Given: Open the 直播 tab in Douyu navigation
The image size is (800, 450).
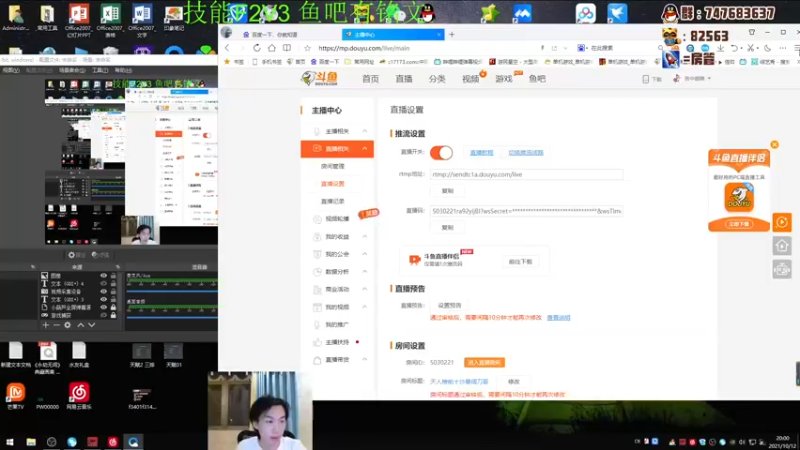Looking at the screenshot, I should (x=404, y=79).
